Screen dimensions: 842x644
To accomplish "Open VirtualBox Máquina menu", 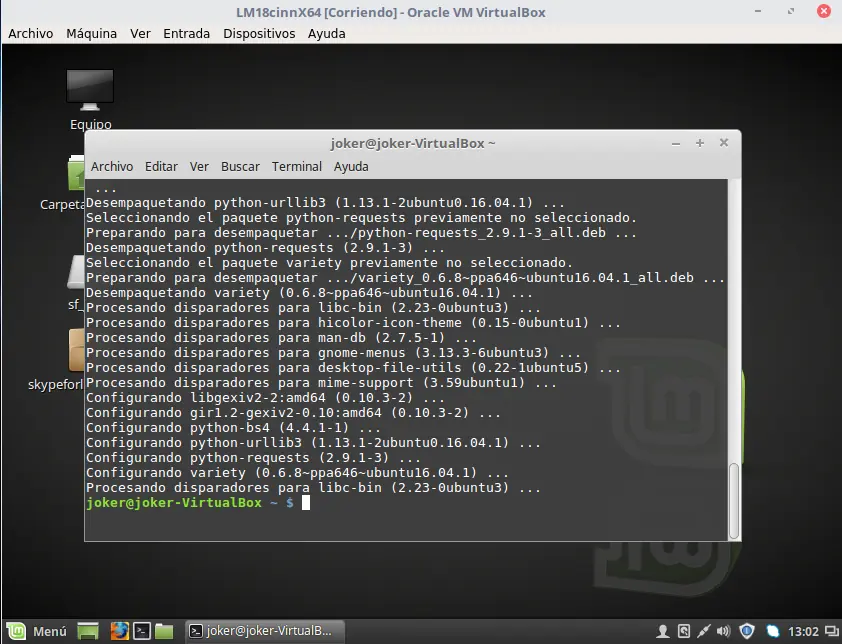I will click(x=91, y=33).
